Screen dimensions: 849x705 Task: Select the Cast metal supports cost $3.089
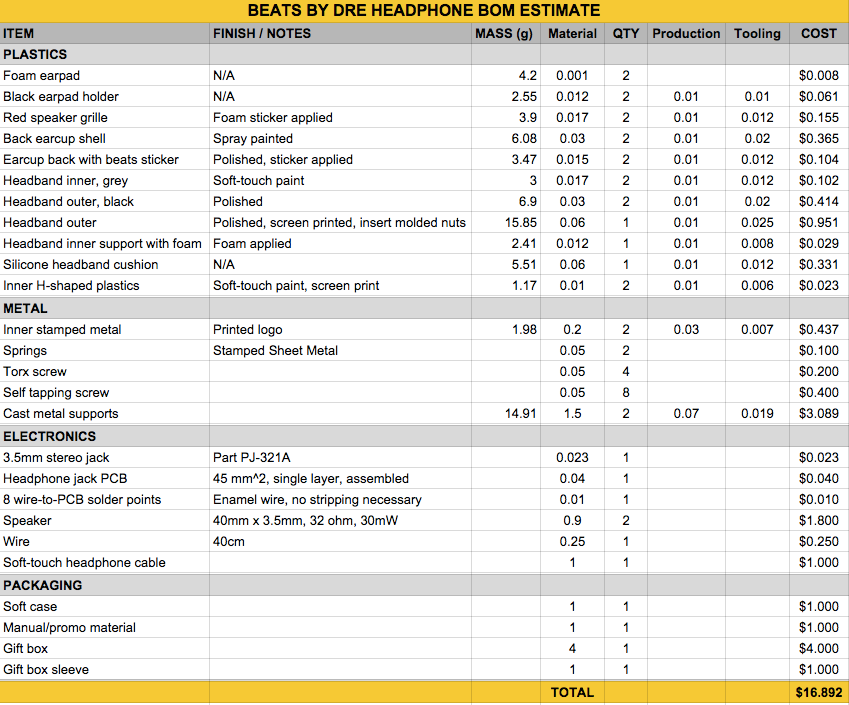(x=819, y=414)
